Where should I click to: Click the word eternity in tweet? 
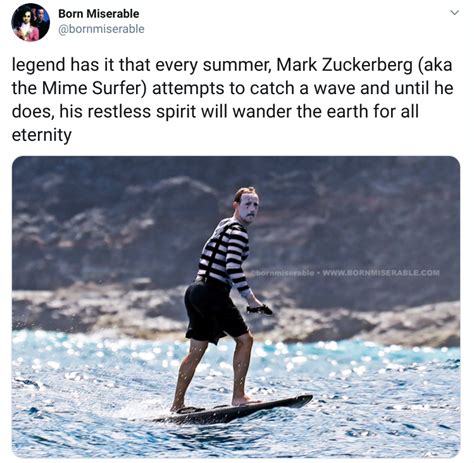pyautogui.click(x=42, y=135)
